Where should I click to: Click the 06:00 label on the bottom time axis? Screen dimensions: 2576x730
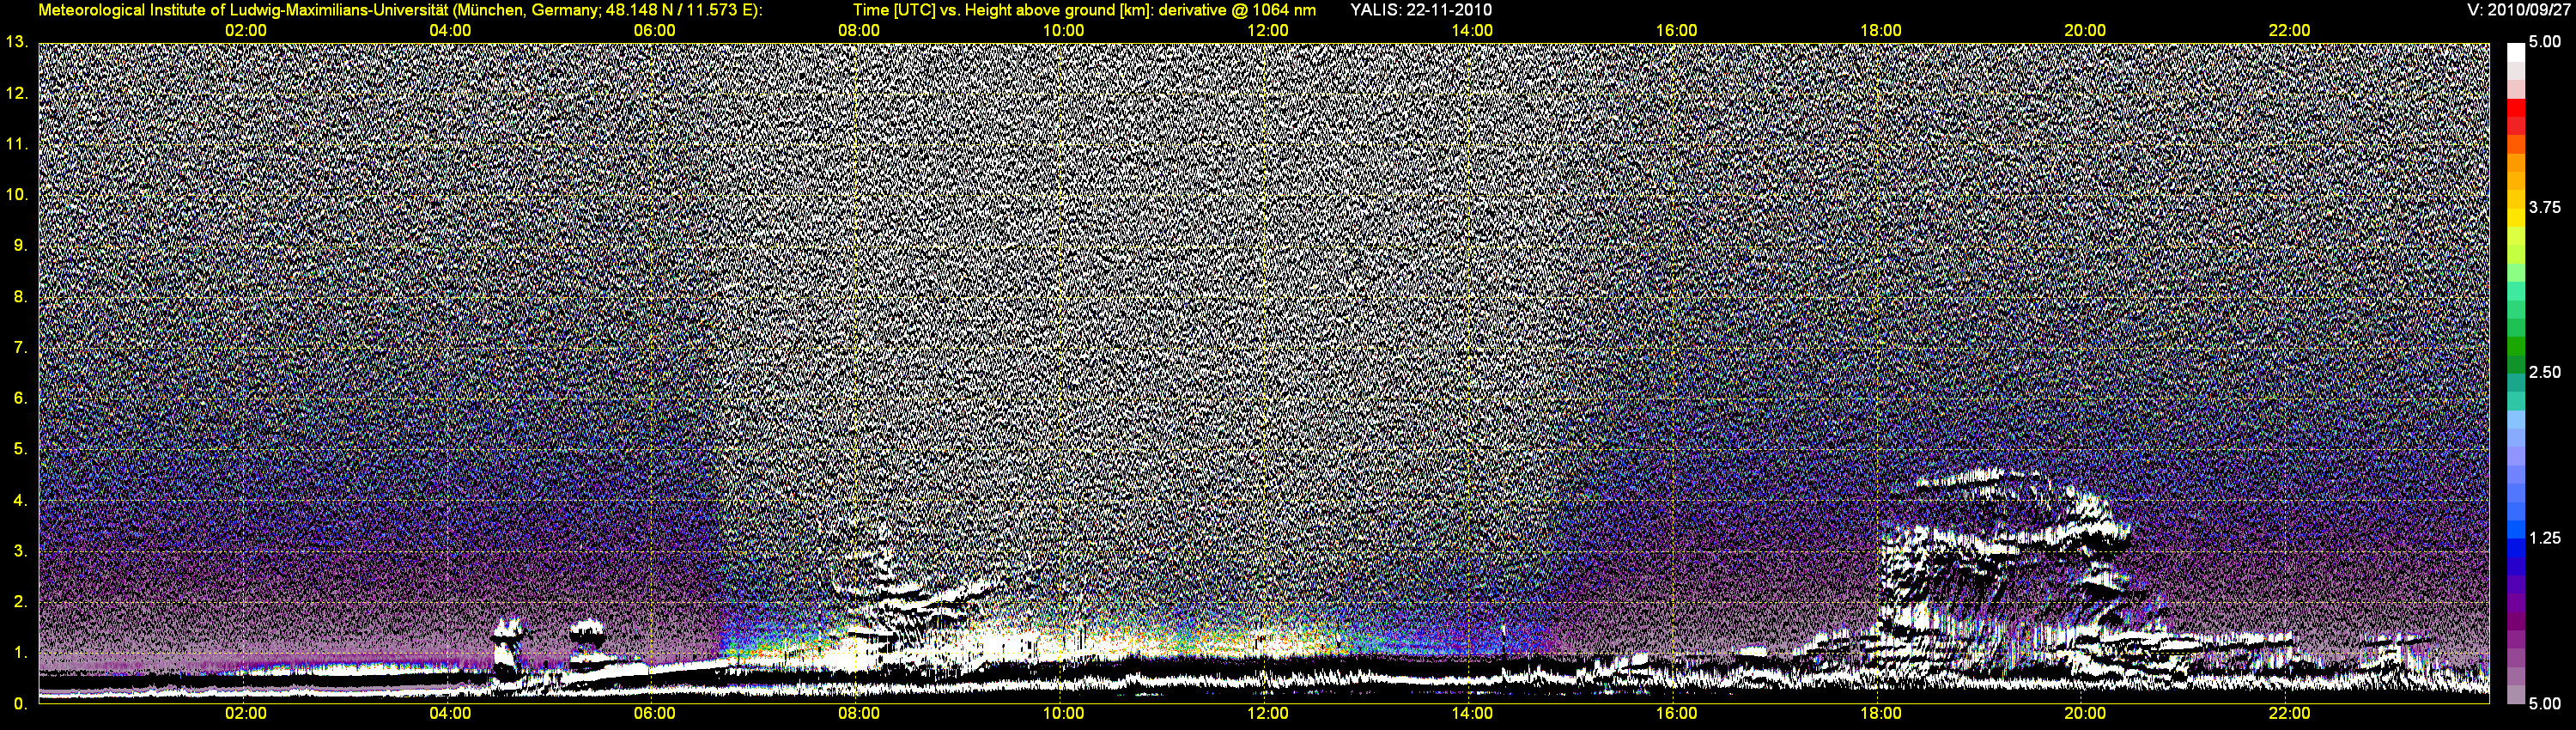tap(654, 714)
